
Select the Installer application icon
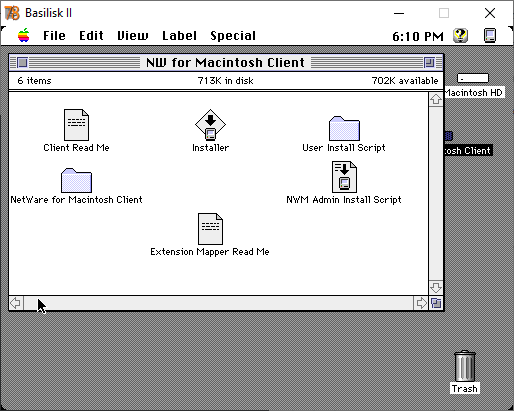[x=210, y=124]
